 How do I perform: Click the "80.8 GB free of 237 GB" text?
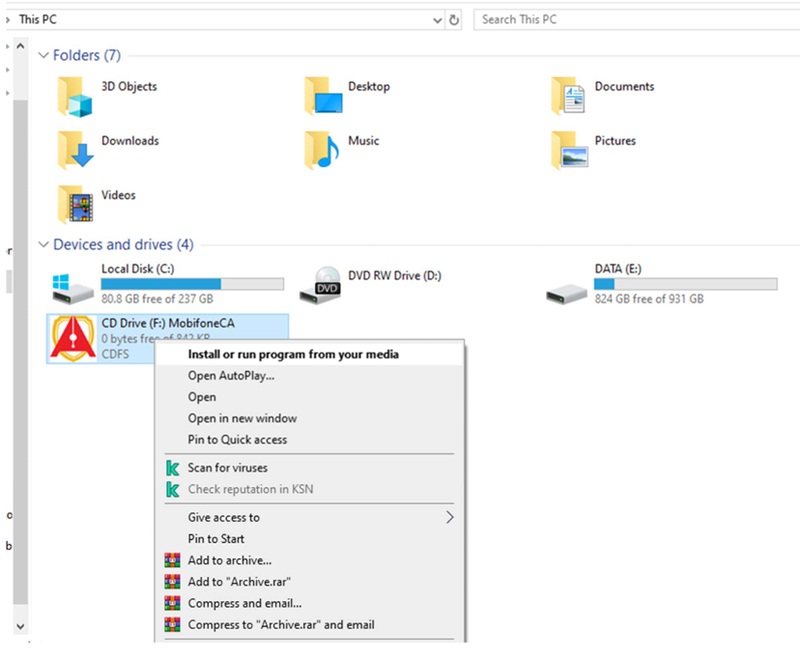[x=157, y=299]
